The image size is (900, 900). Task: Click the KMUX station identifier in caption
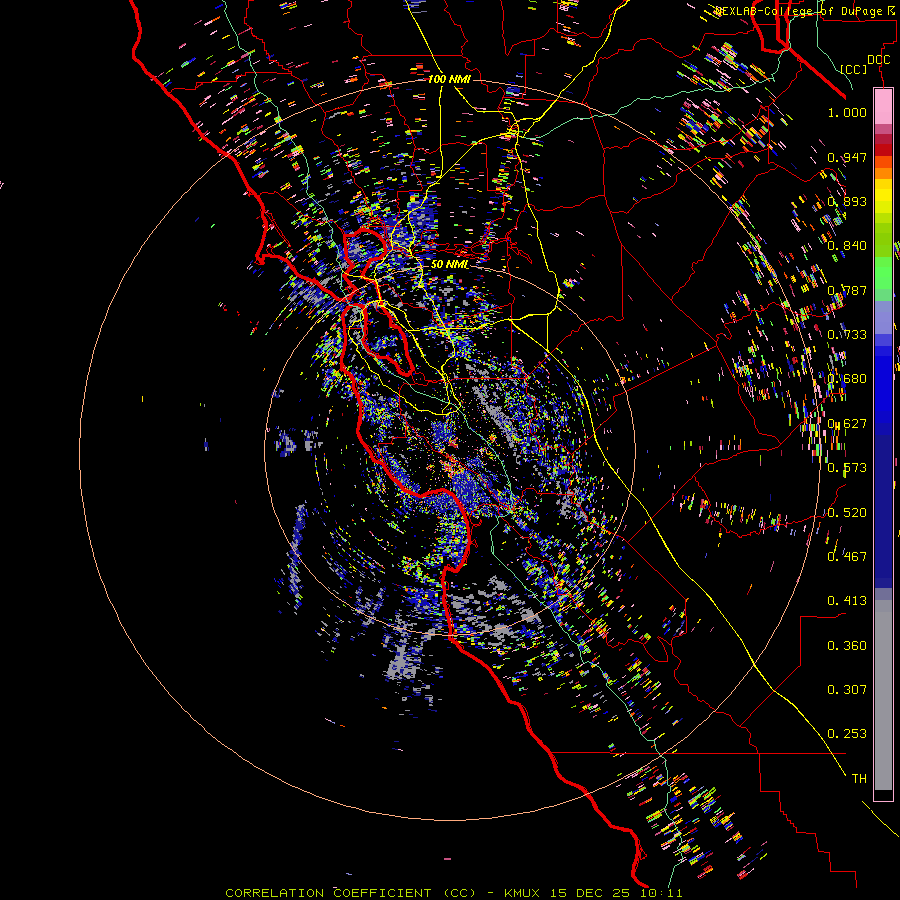(x=522, y=893)
